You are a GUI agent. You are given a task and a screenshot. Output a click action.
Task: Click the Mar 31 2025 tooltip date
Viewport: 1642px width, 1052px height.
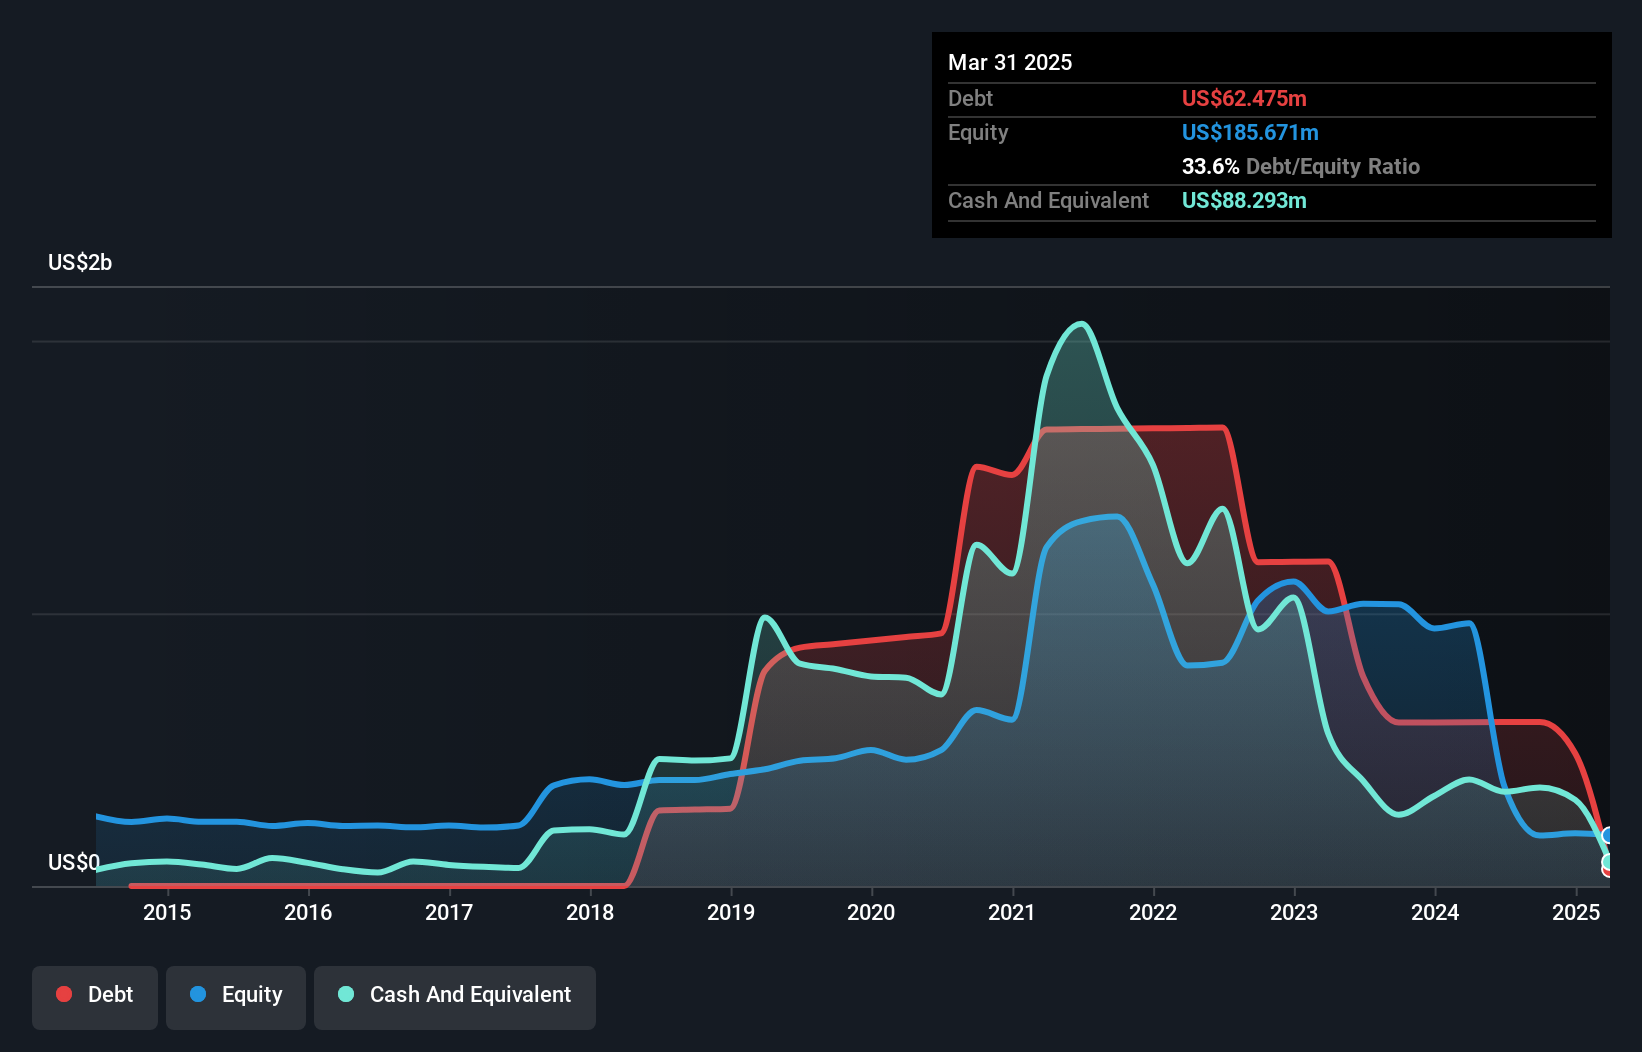coord(1010,62)
